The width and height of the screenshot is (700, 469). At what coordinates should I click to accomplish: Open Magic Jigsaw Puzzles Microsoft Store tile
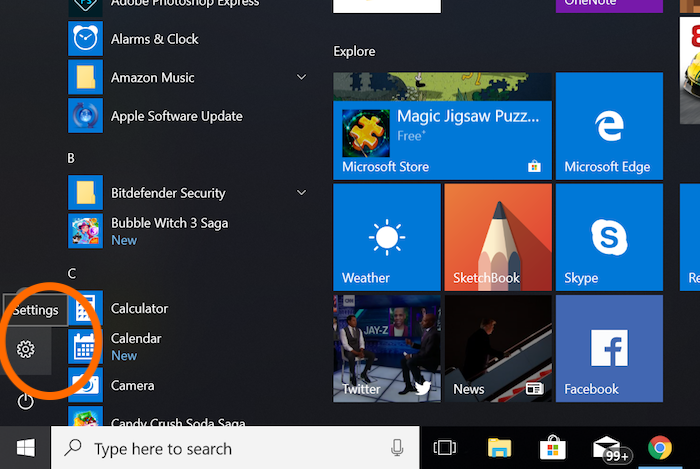point(442,126)
